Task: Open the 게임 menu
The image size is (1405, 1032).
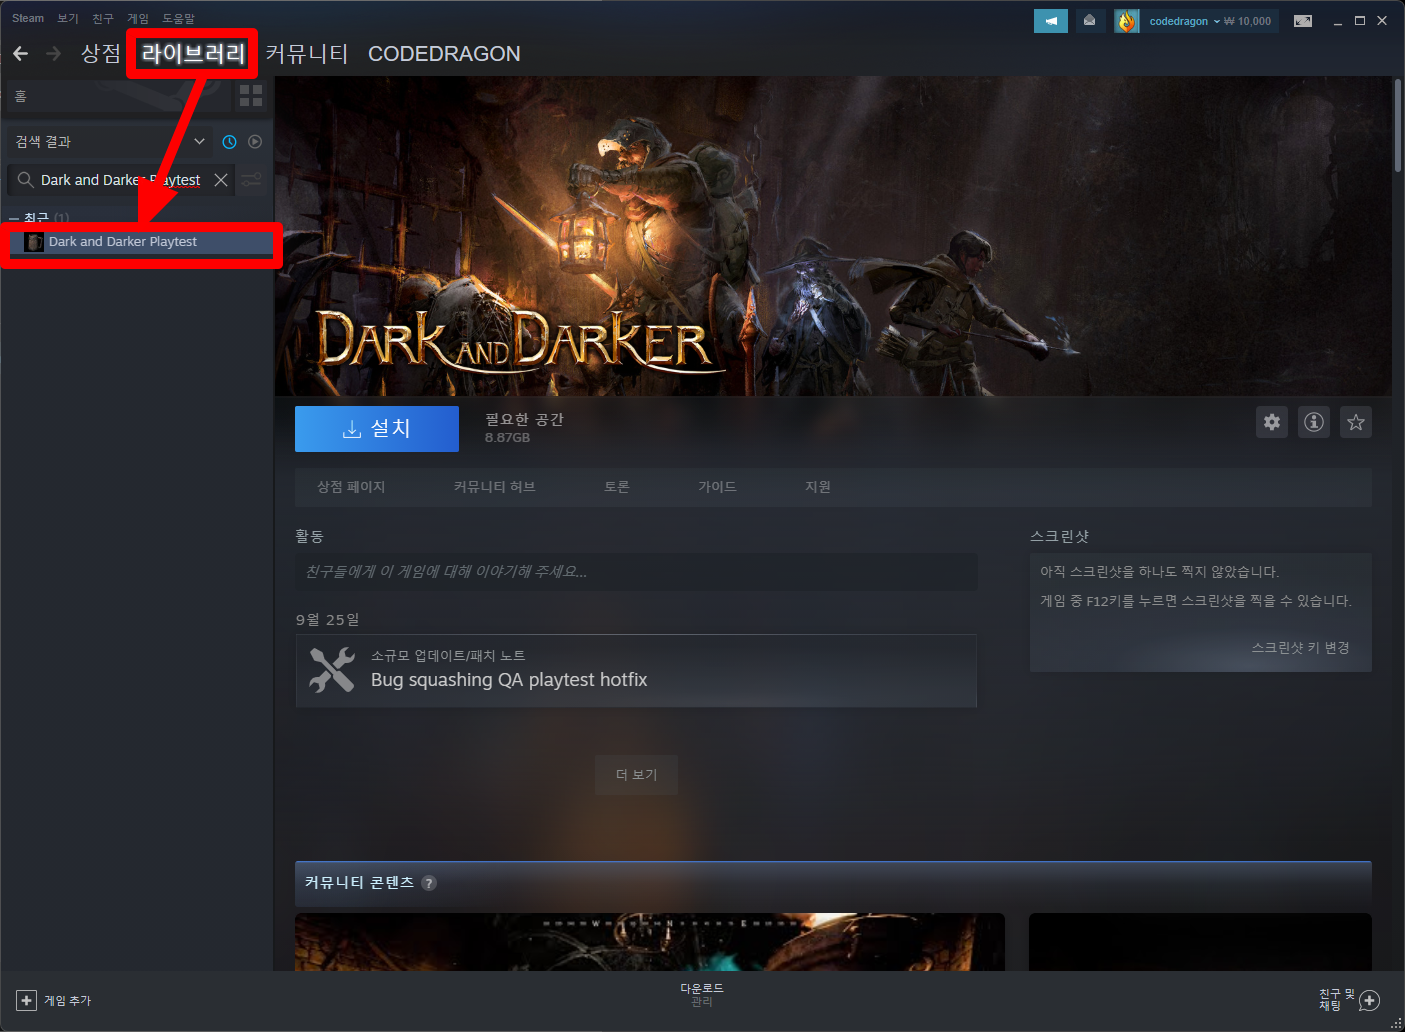Action: click(x=138, y=18)
